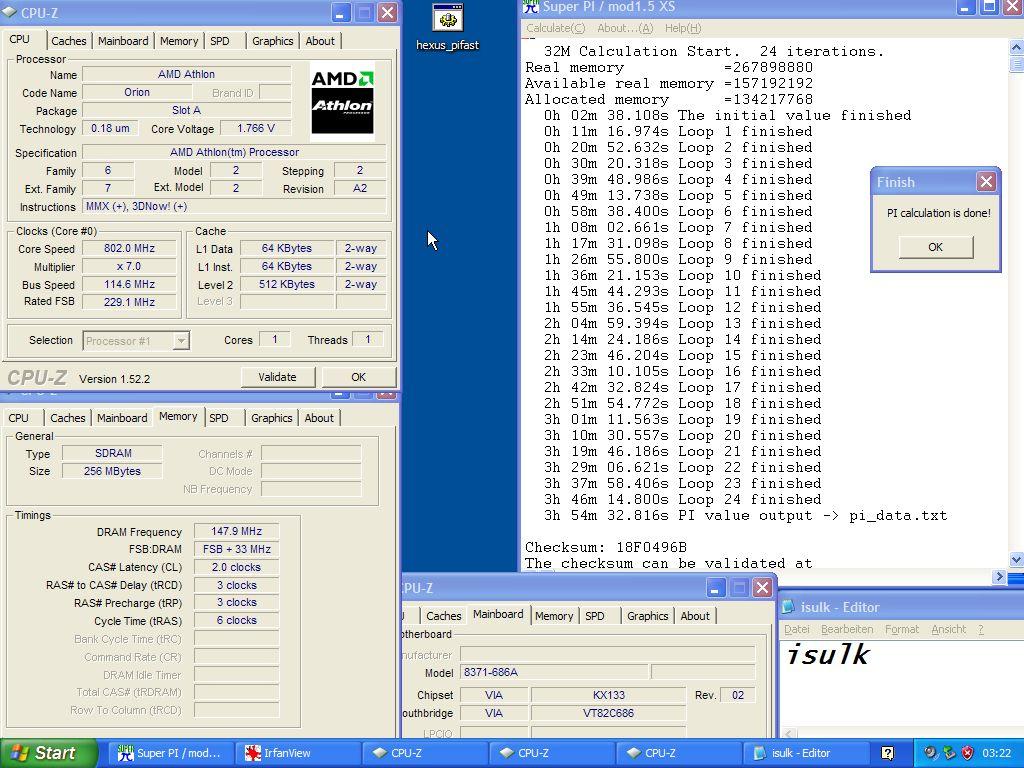The image size is (1024, 768).
Task: Open About tab in top CPU-Z
Action: click(x=320, y=40)
